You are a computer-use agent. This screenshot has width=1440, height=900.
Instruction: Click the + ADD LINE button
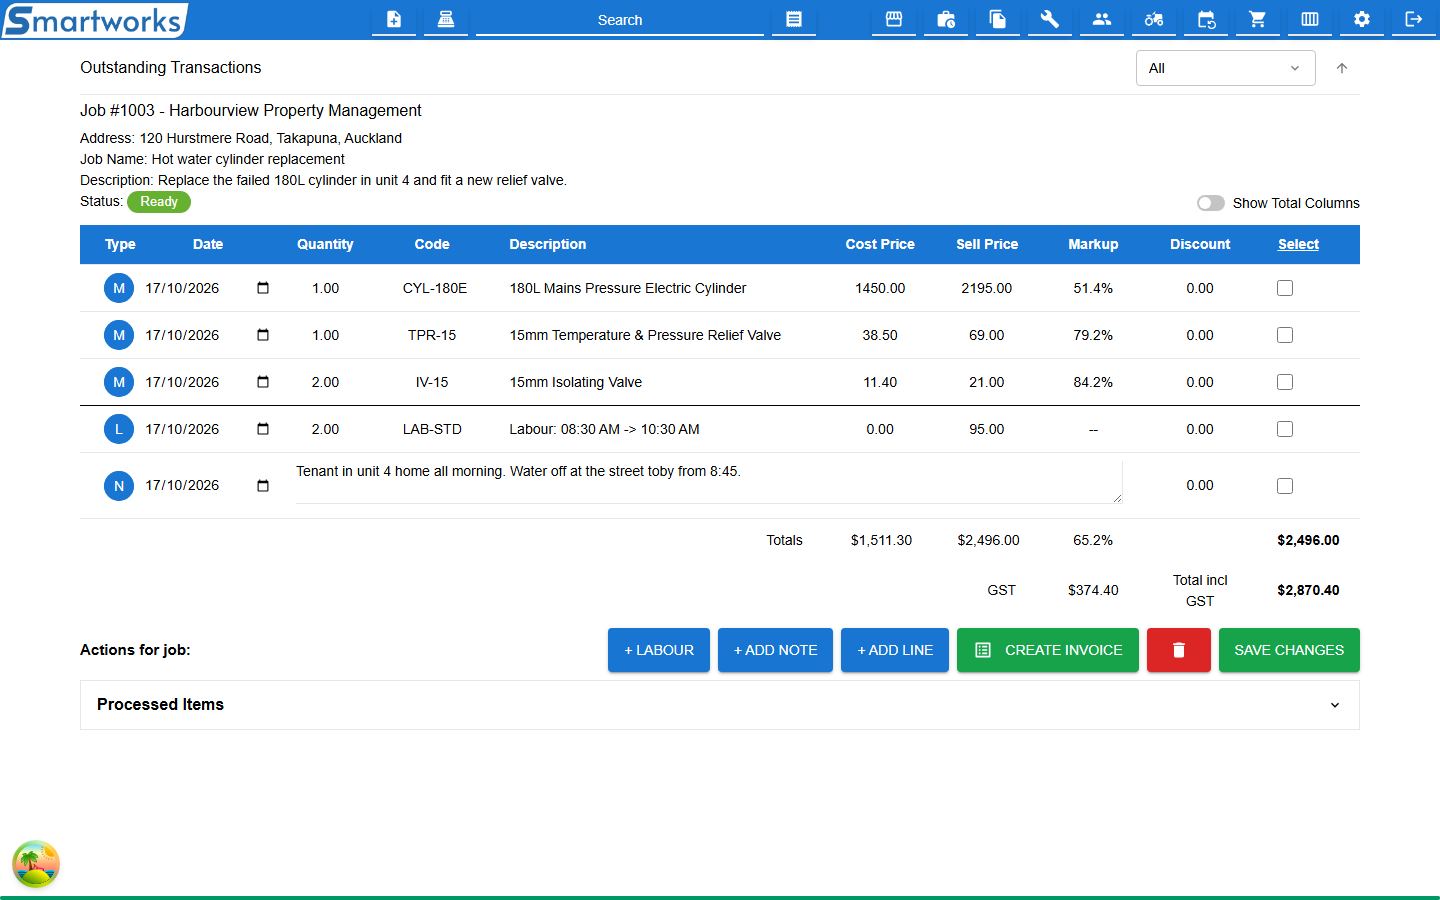click(x=895, y=650)
